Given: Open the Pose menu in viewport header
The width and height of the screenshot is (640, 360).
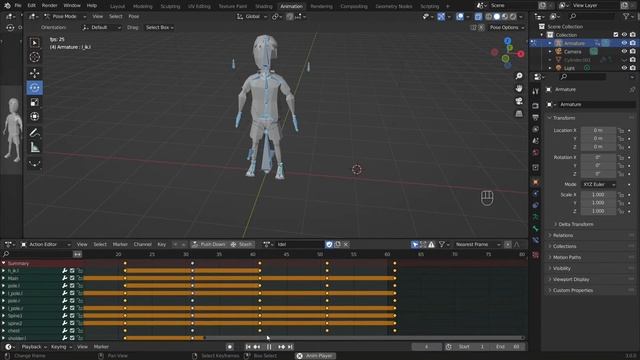Looking at the screenshot, I should coord(134,17).
